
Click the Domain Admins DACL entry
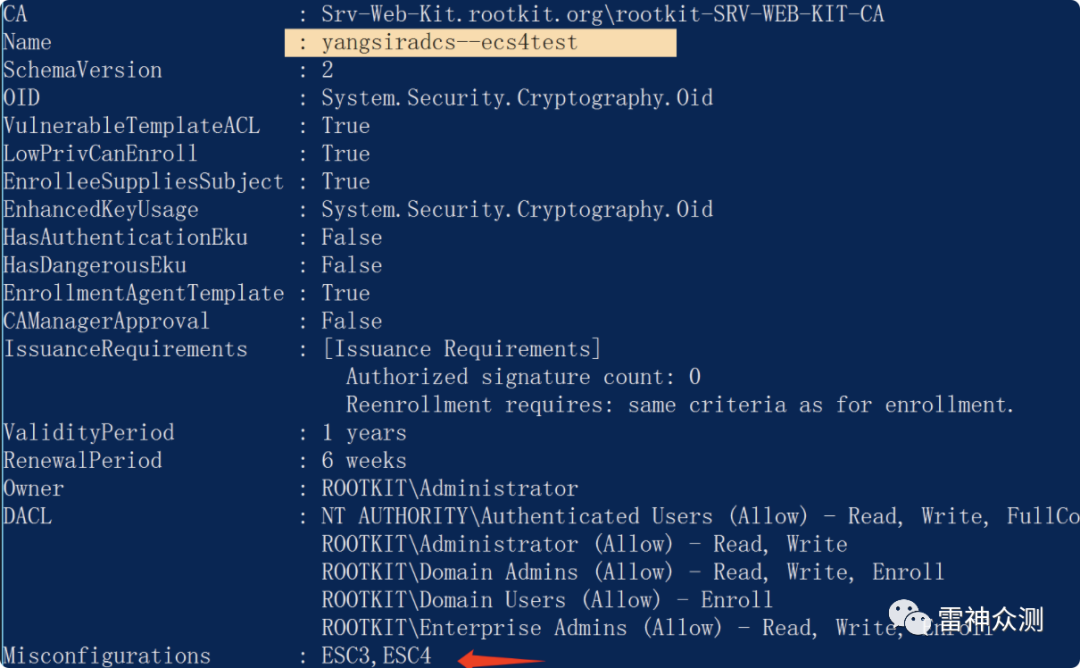click(x=632, y=572)
